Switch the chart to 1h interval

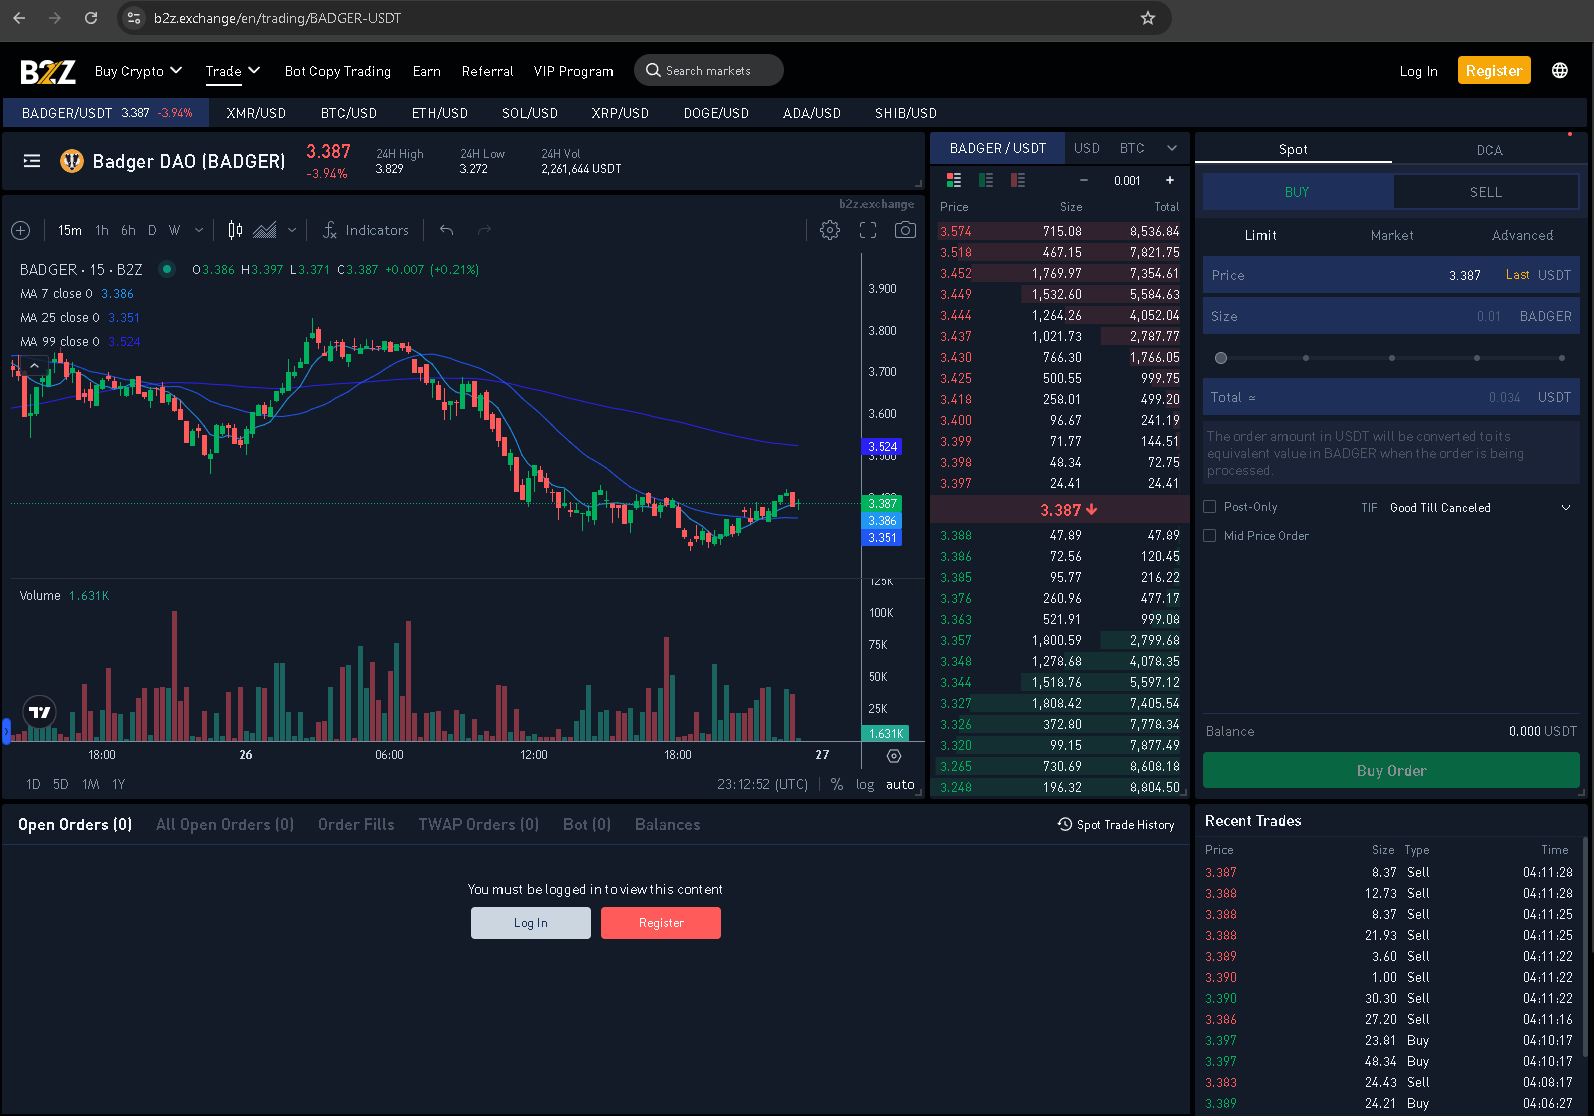[x=102, y=230]
